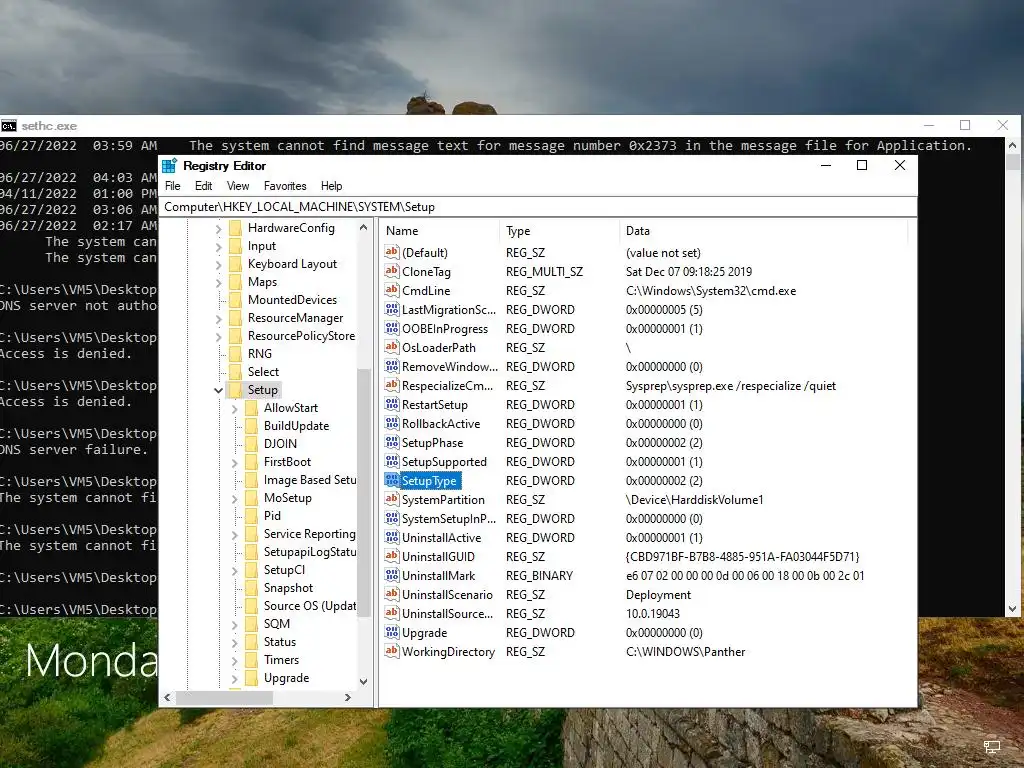This screenshot has height=768, width=1024.
Task: Select the OsLoaderPath string icon
Action: [392, 347]
